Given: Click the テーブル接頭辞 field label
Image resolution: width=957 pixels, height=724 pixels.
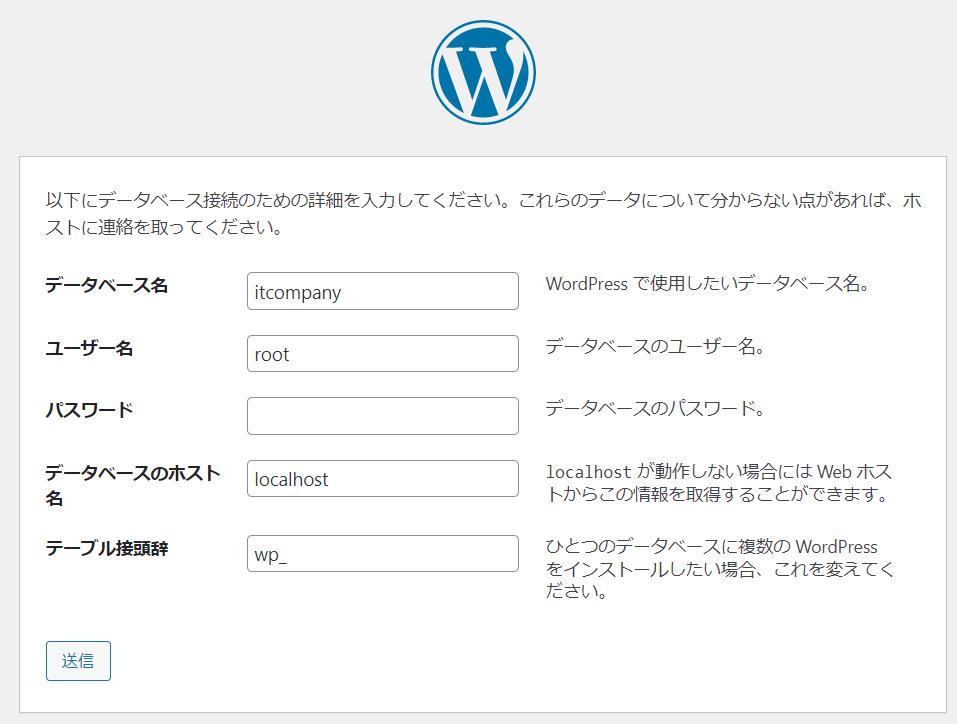Looking at the screenshot, I should 107,548.
